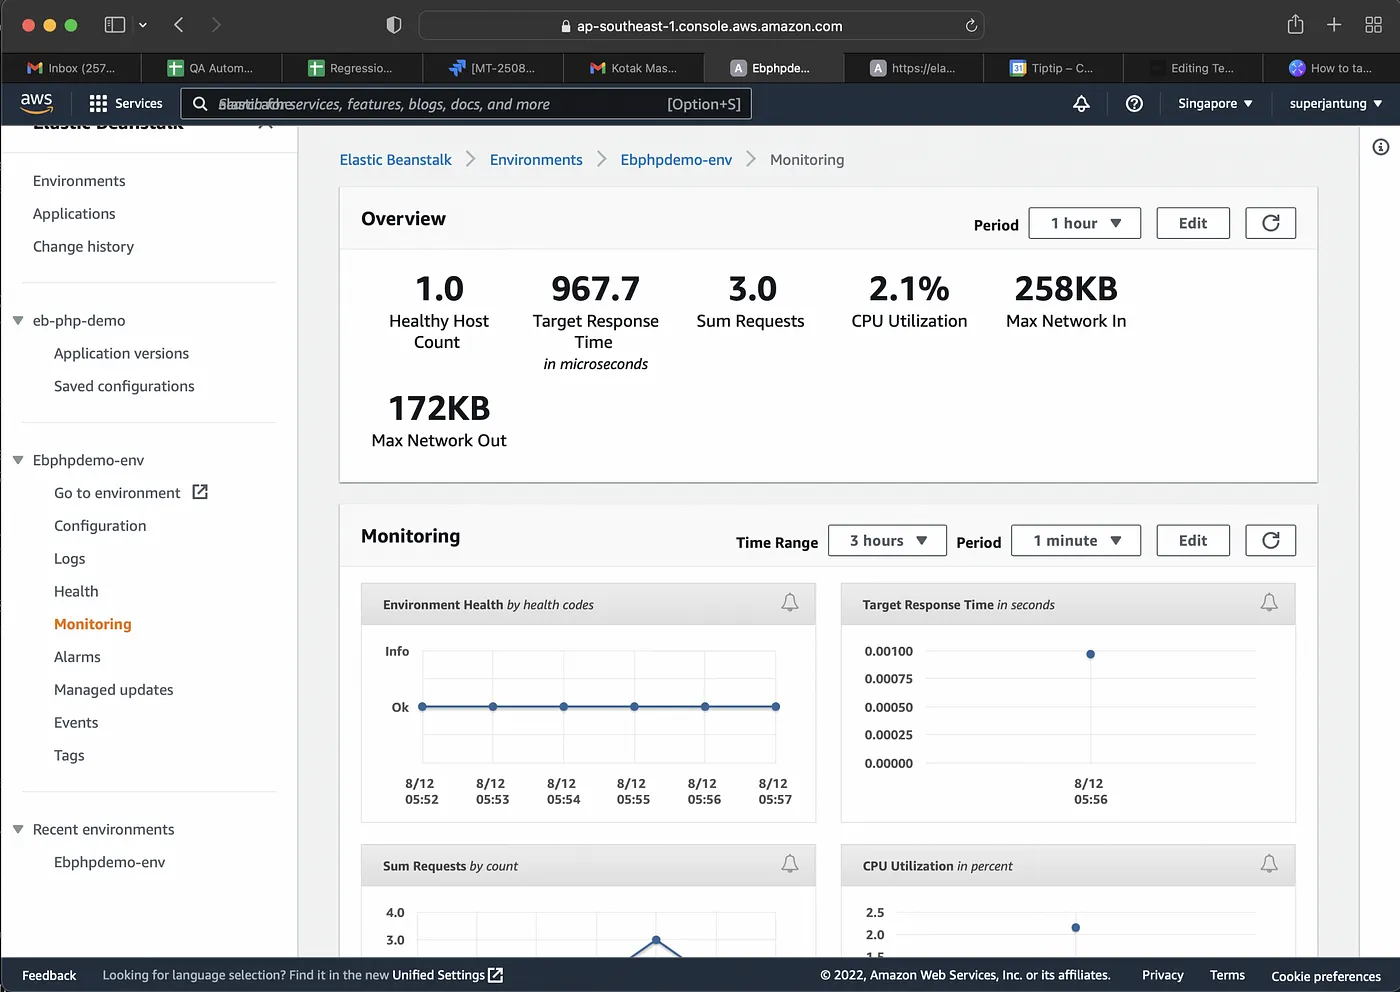Set alarm on Target Response Time chart
1400x992 pixels.
(1269, 603)
